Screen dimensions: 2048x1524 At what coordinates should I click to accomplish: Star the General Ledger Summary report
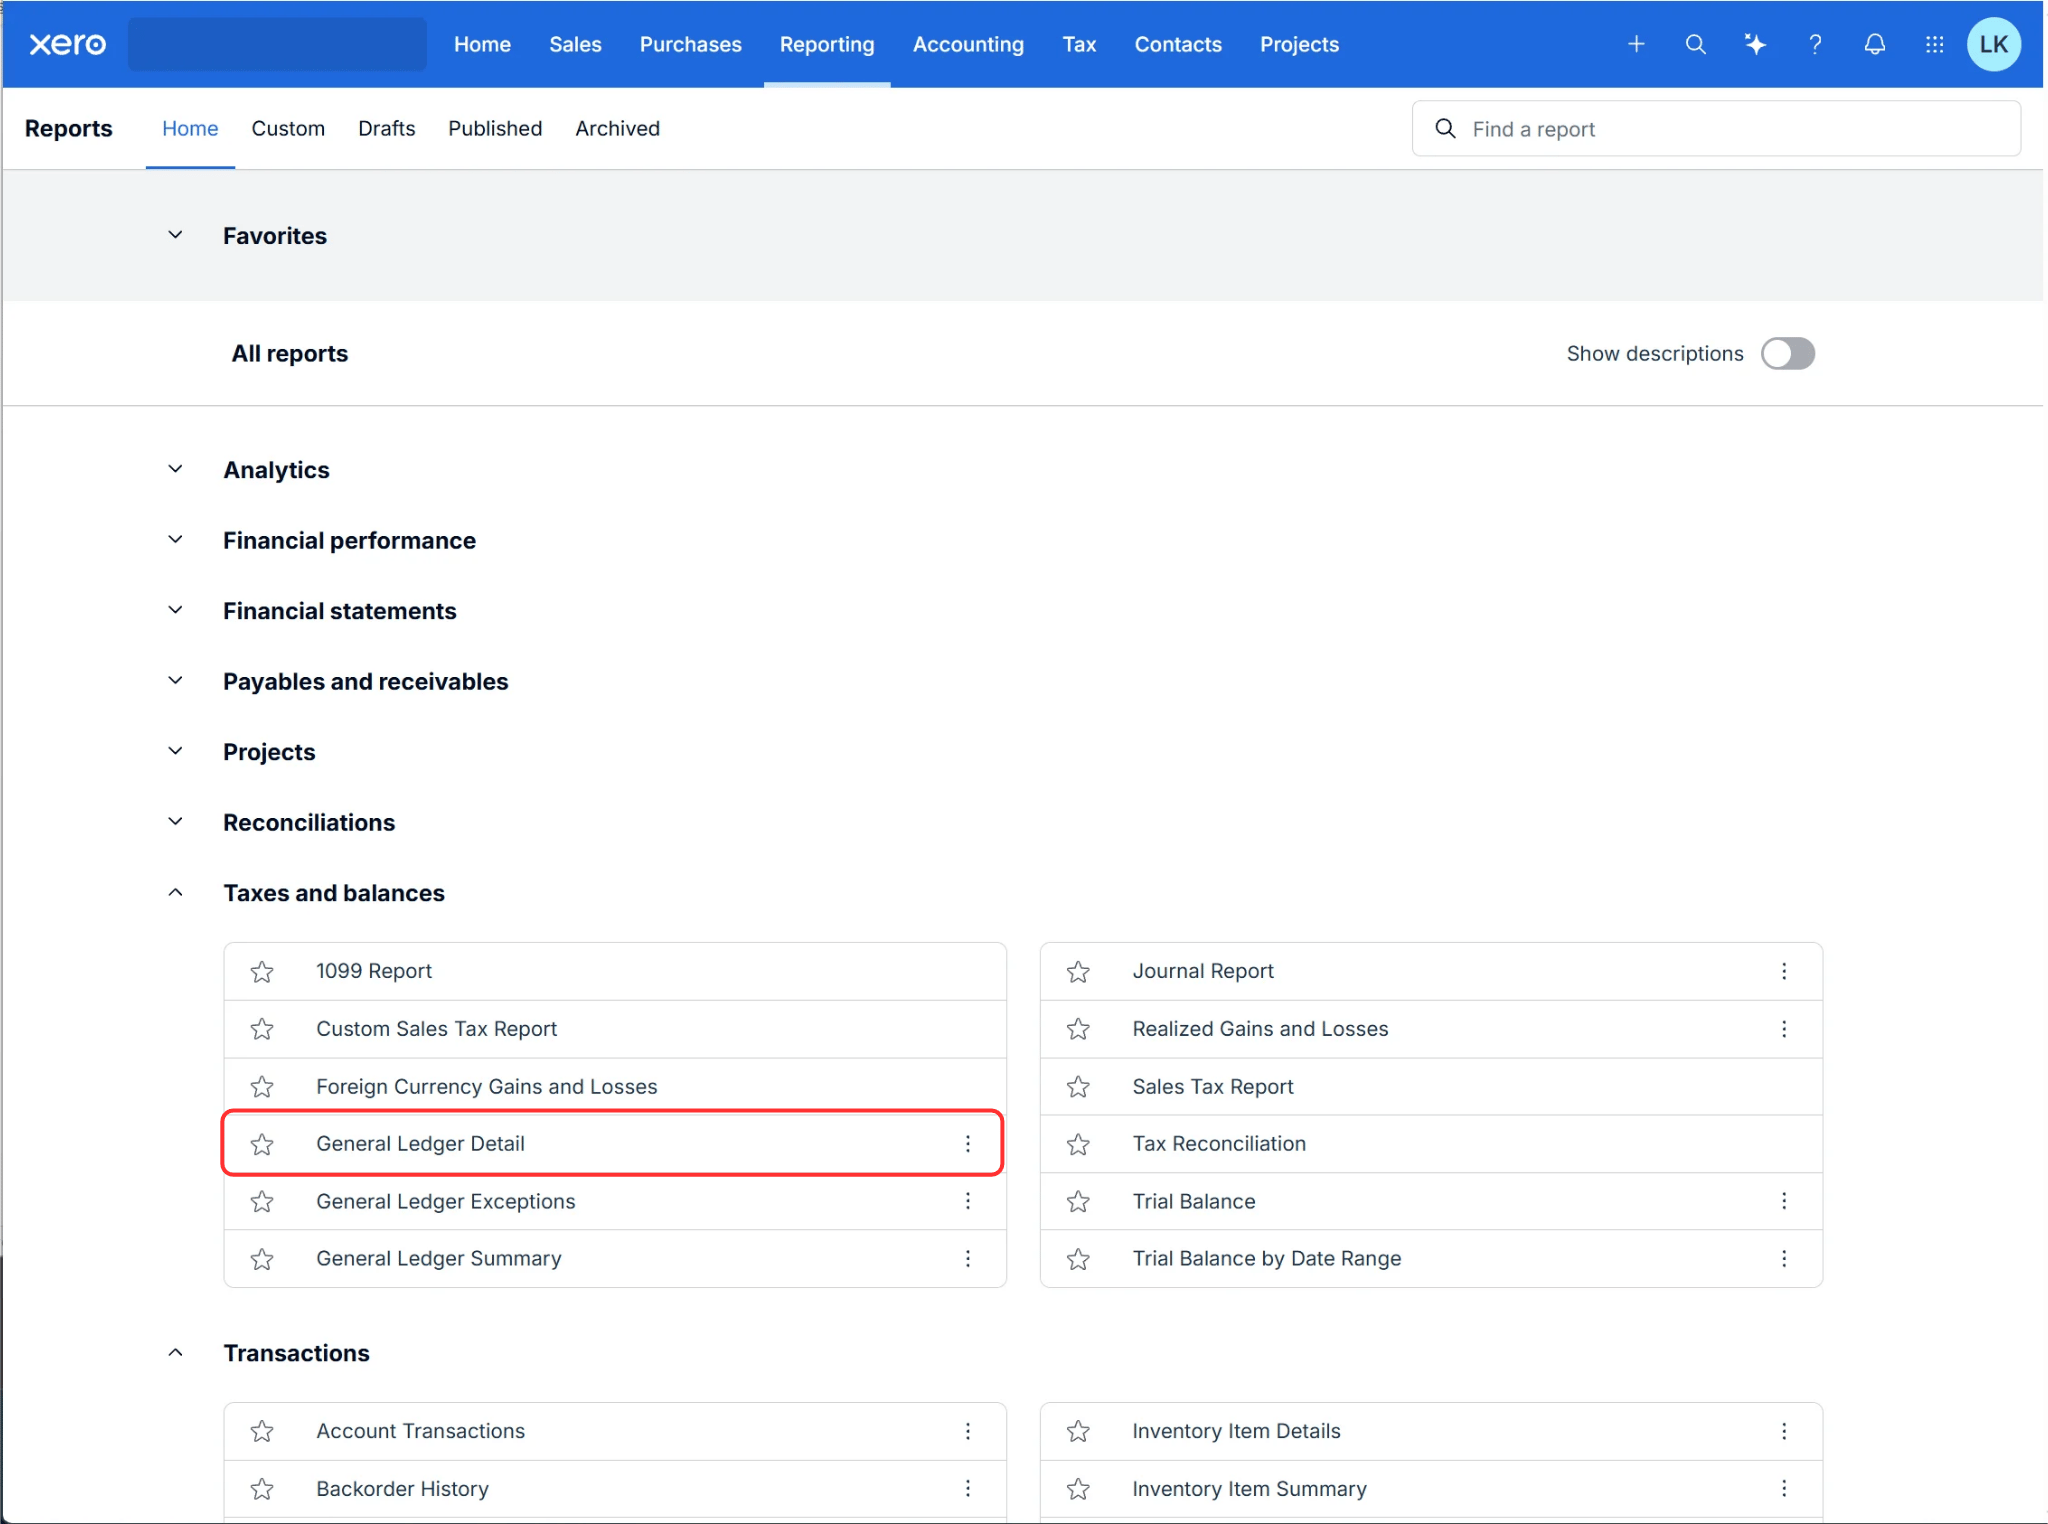tap(262, 1259)
